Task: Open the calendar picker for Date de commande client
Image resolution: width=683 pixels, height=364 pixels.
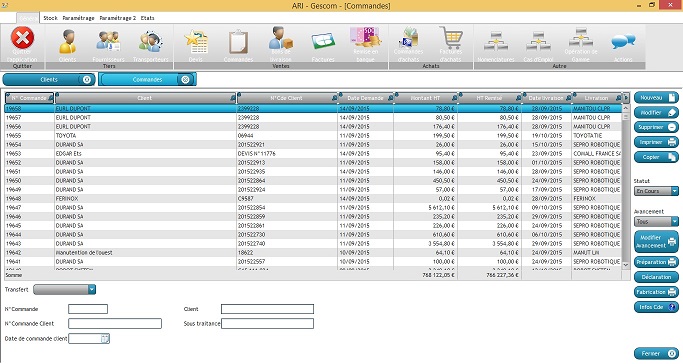Action: (105, 338)
